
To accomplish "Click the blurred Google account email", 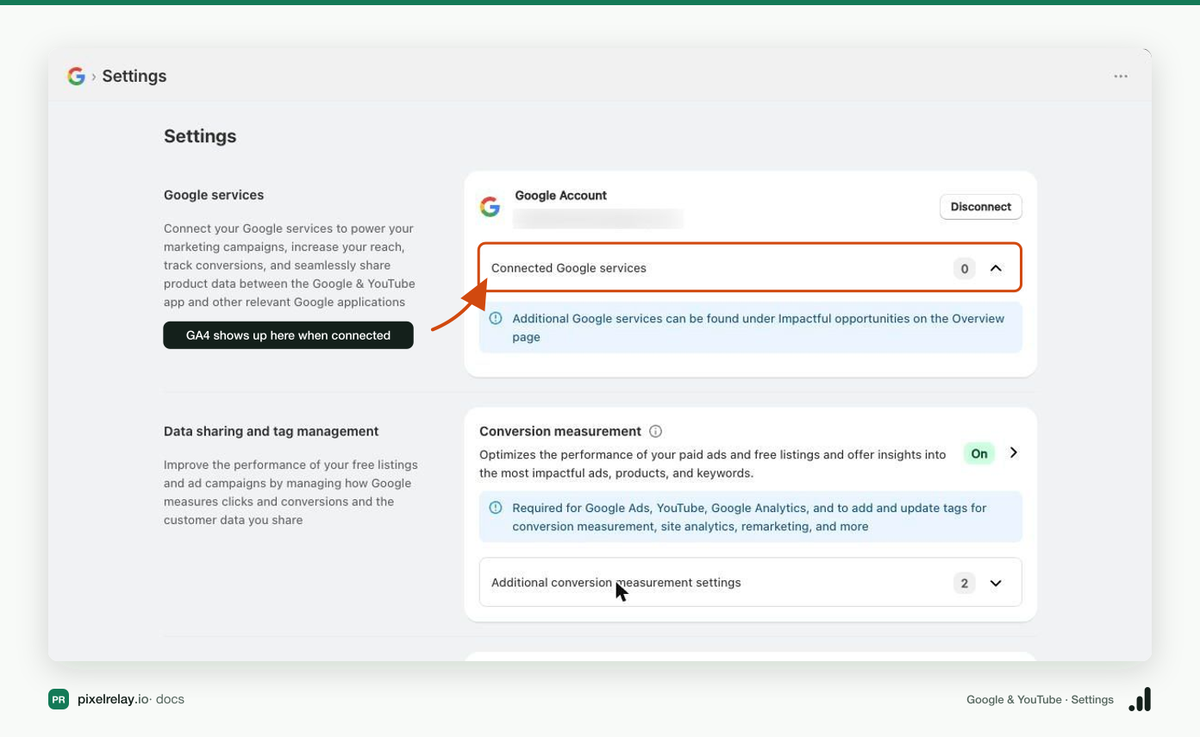I will (x=598, y=218).
